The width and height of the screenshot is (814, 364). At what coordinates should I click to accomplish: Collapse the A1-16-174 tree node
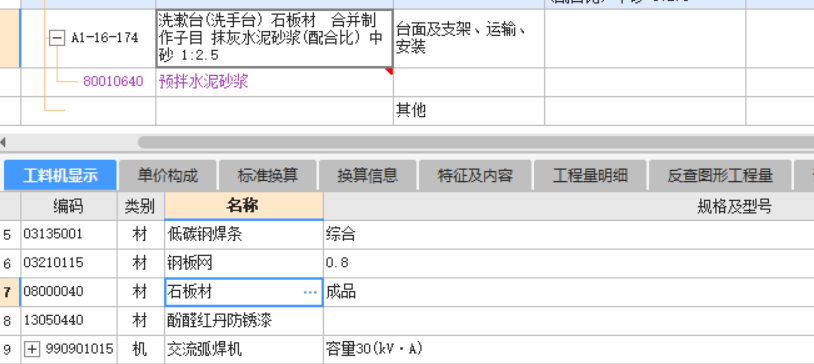57,38
